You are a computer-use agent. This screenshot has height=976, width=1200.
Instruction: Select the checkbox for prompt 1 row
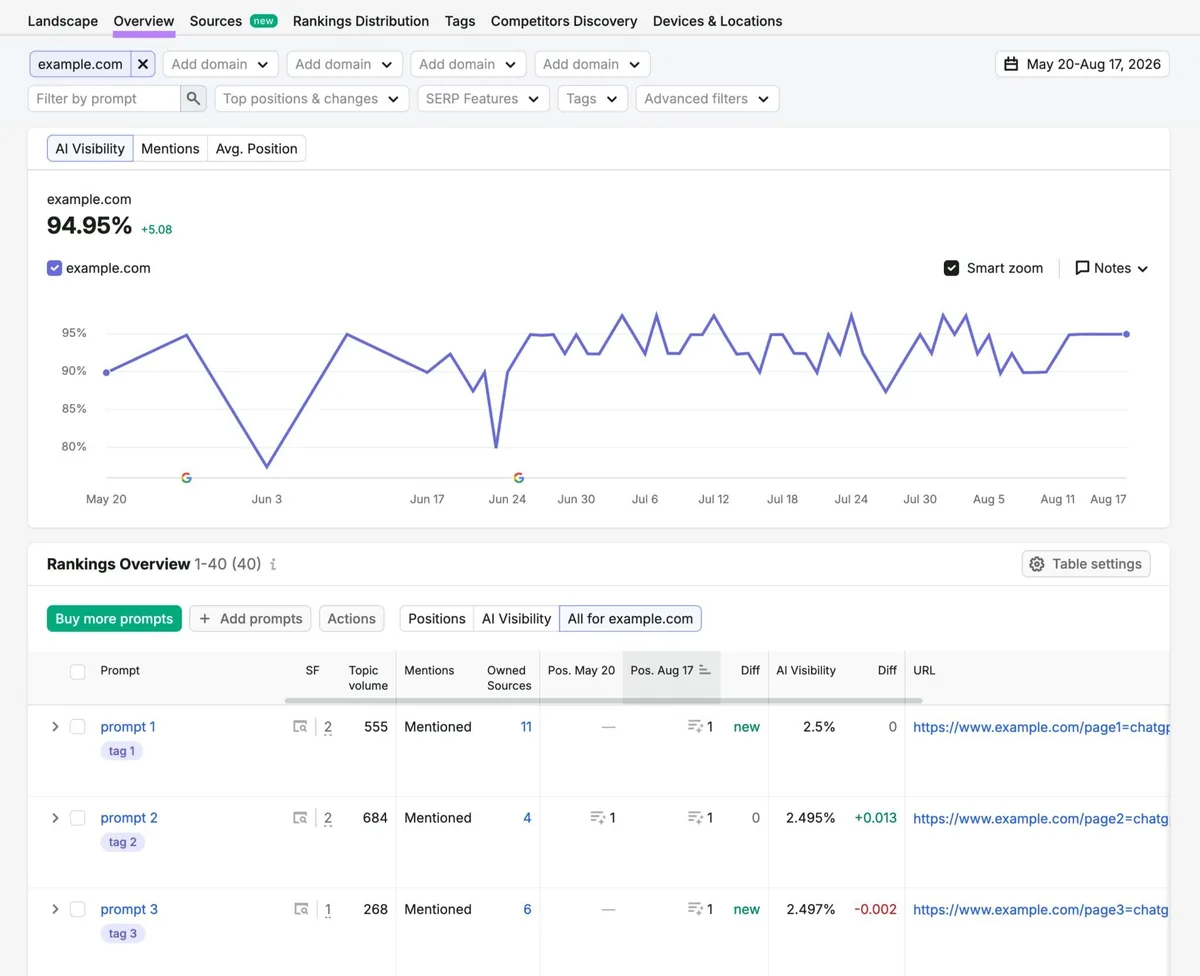tap(77, 727)
